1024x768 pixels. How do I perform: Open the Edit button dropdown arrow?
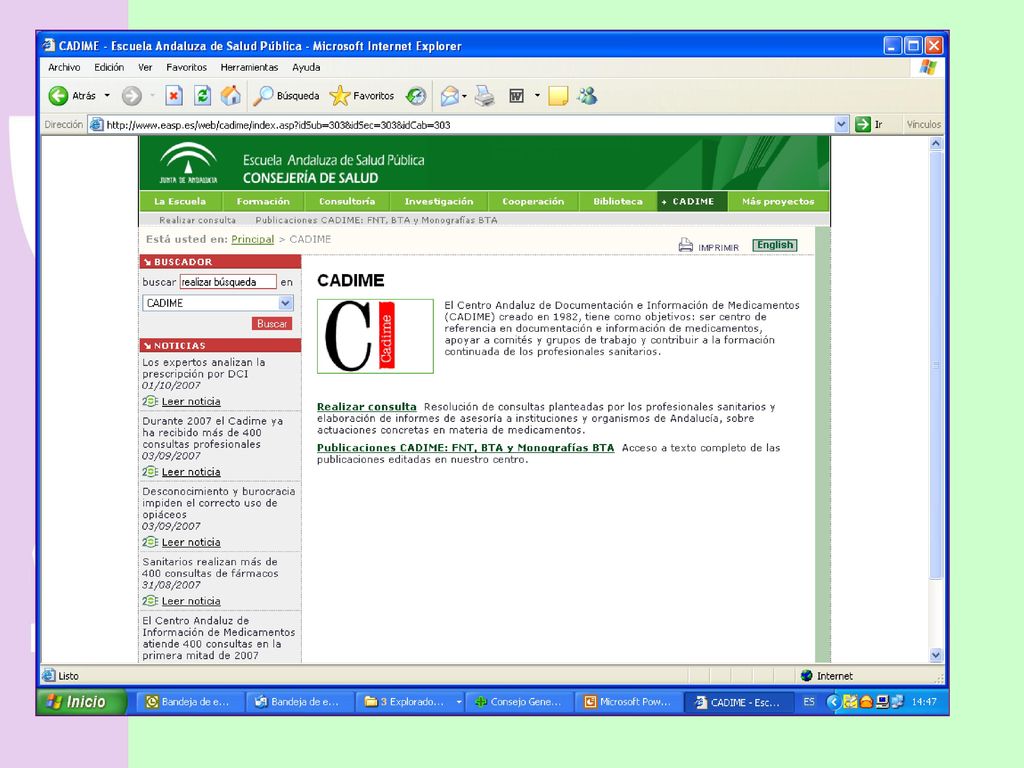pyautogui.click(x=537, y=96)
